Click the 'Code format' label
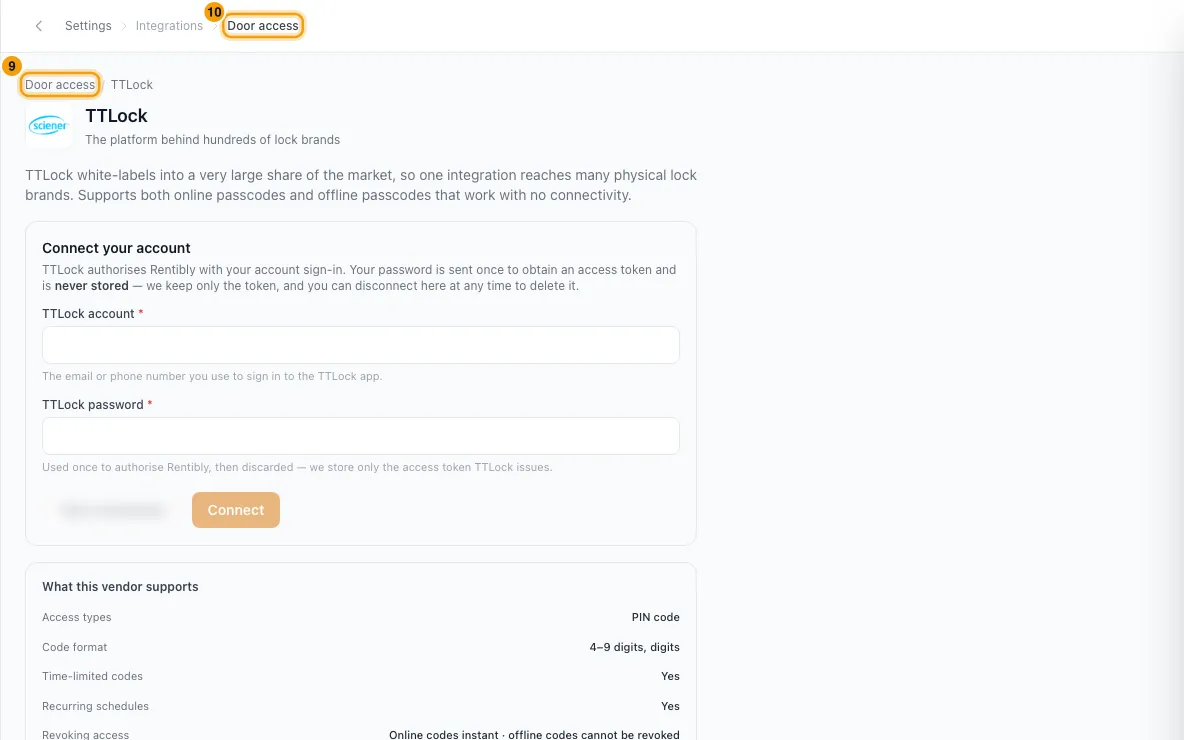 coord(75,647)
